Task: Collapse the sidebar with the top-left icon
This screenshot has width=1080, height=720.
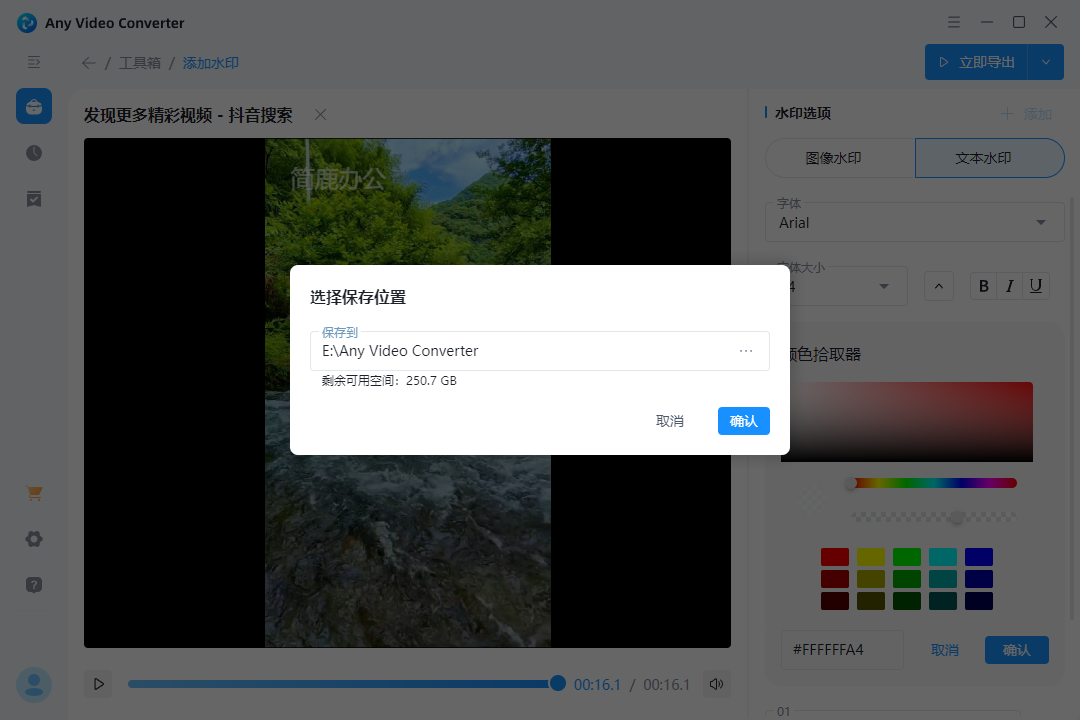Action: click(33, 62)
